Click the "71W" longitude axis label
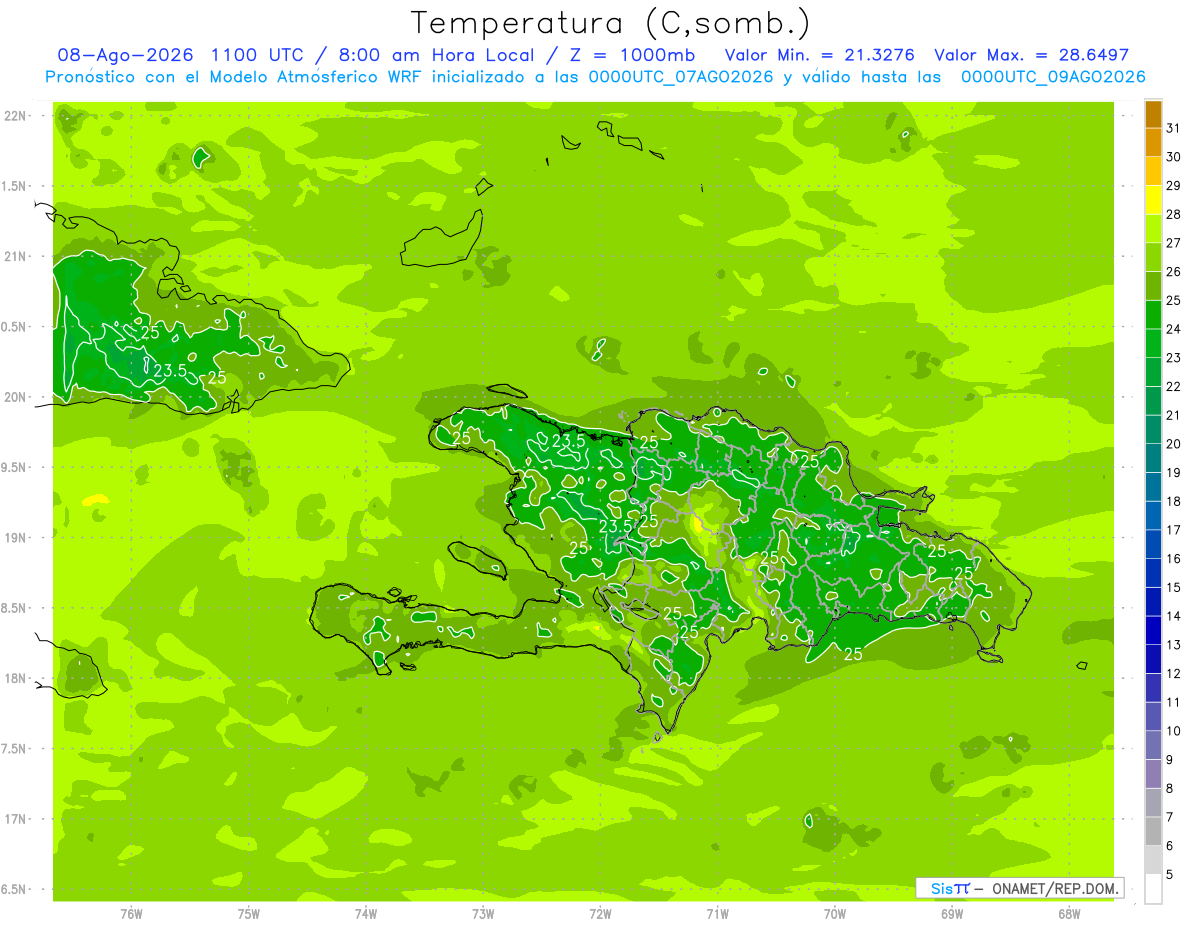 pos(717,913)
